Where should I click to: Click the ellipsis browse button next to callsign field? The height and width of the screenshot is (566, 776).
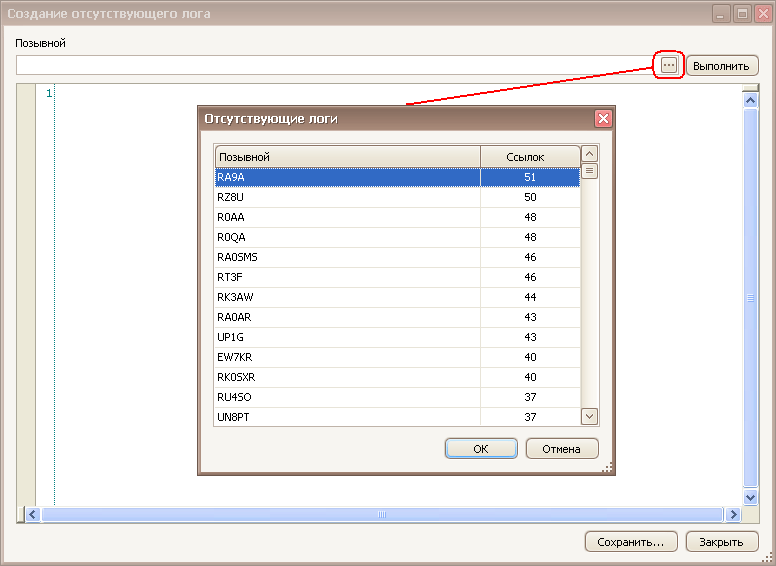coord(669,65)
